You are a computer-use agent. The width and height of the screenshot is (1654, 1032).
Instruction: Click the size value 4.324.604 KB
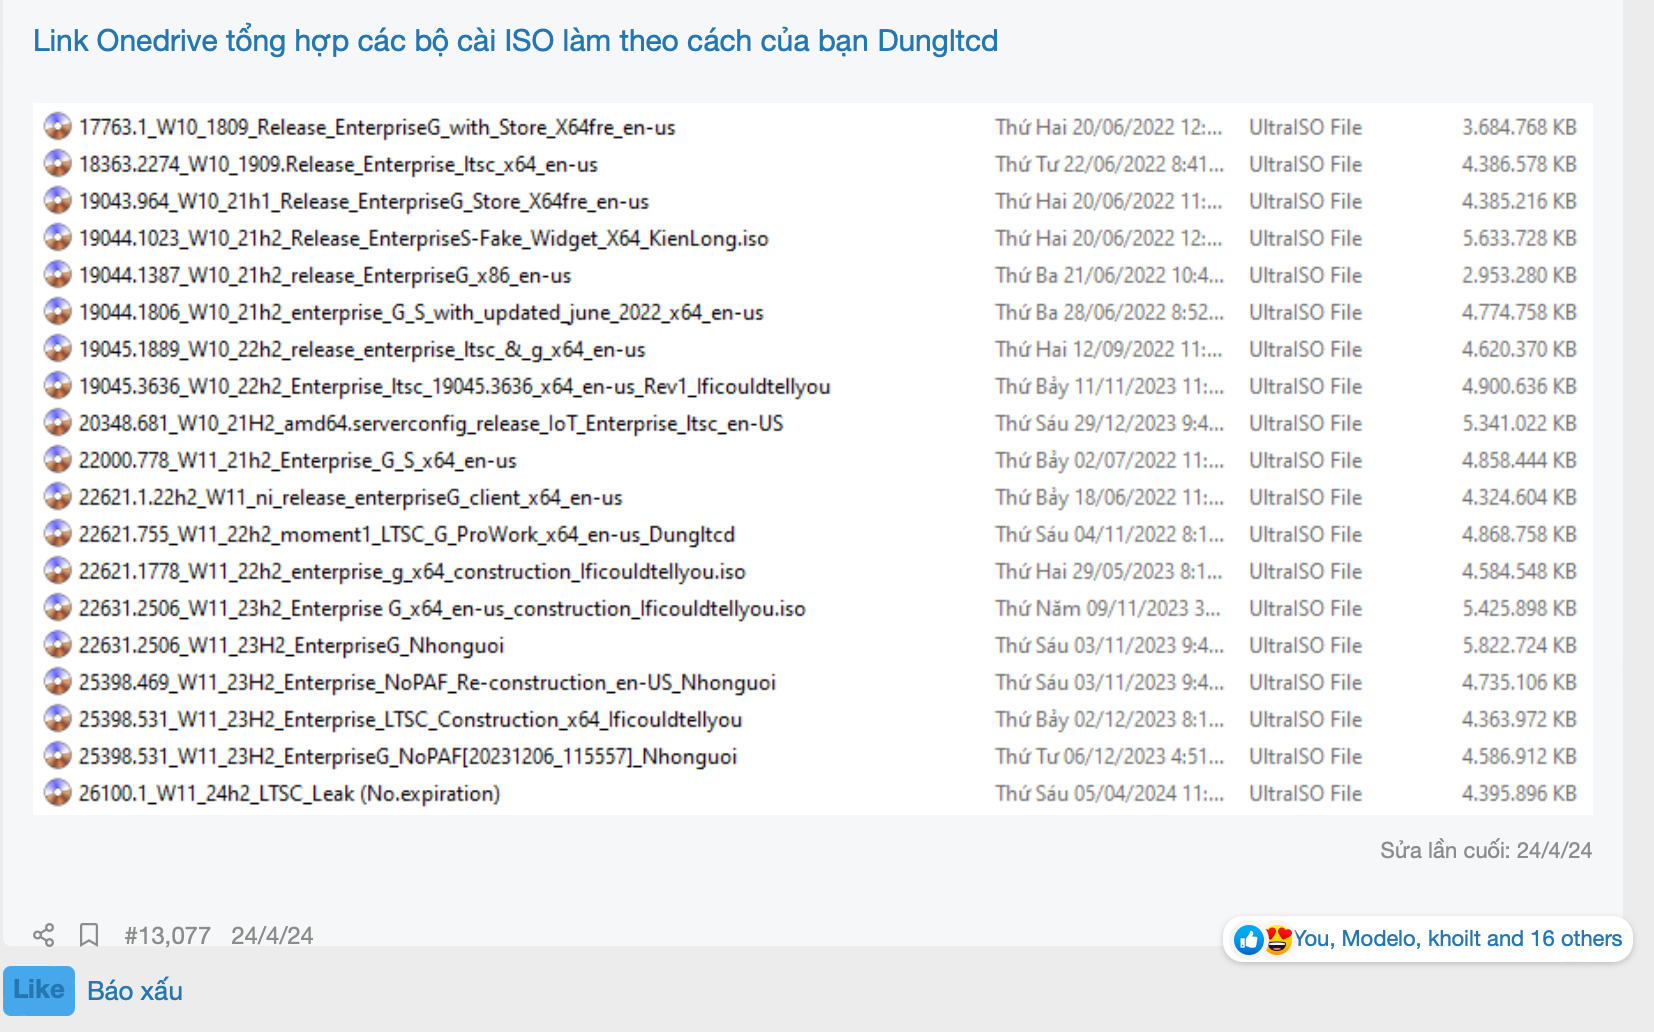tap(1519, 497)
